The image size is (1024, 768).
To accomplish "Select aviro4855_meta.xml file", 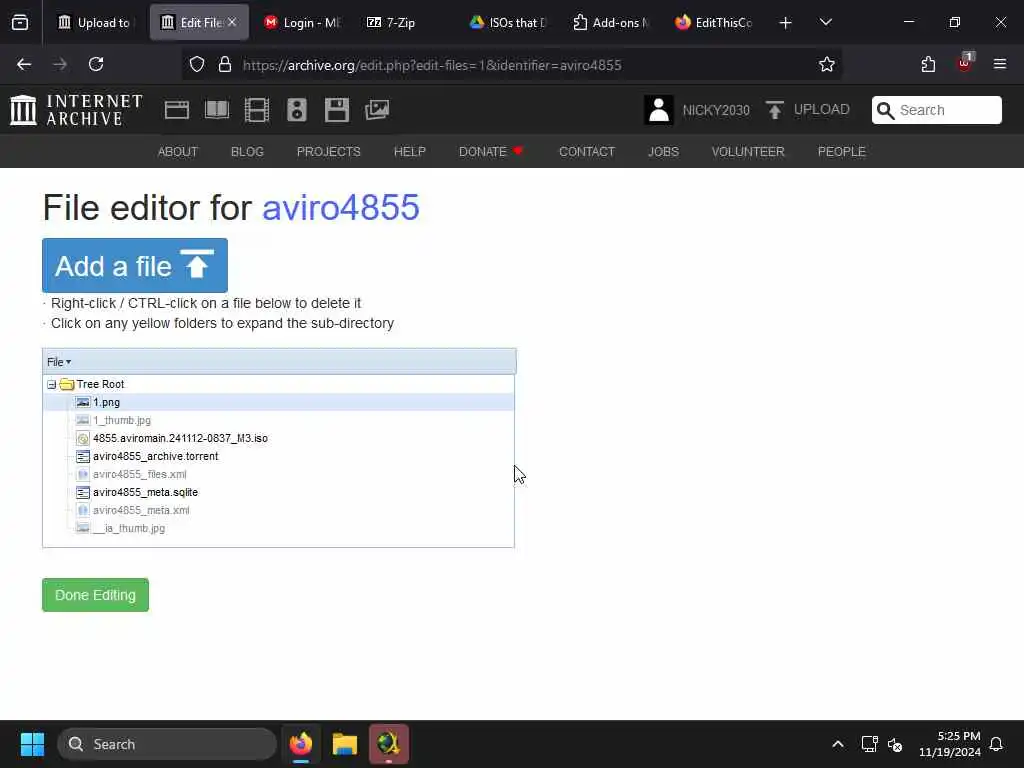I will point(141,510).
